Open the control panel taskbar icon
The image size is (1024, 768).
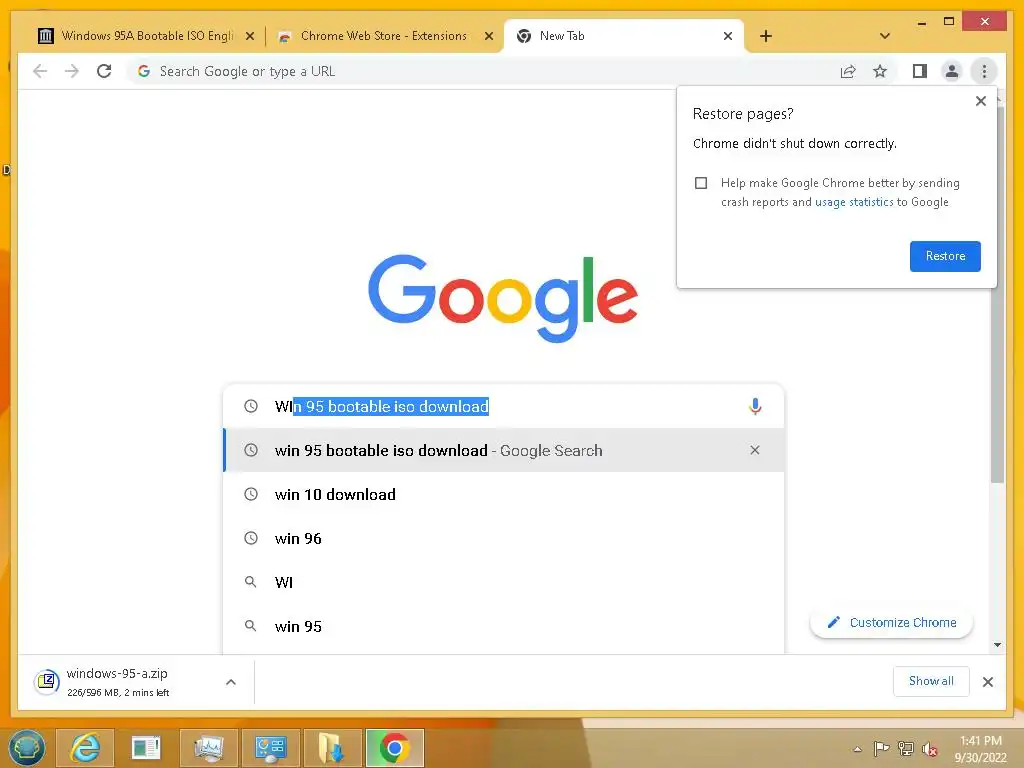(x=271, y=748)
